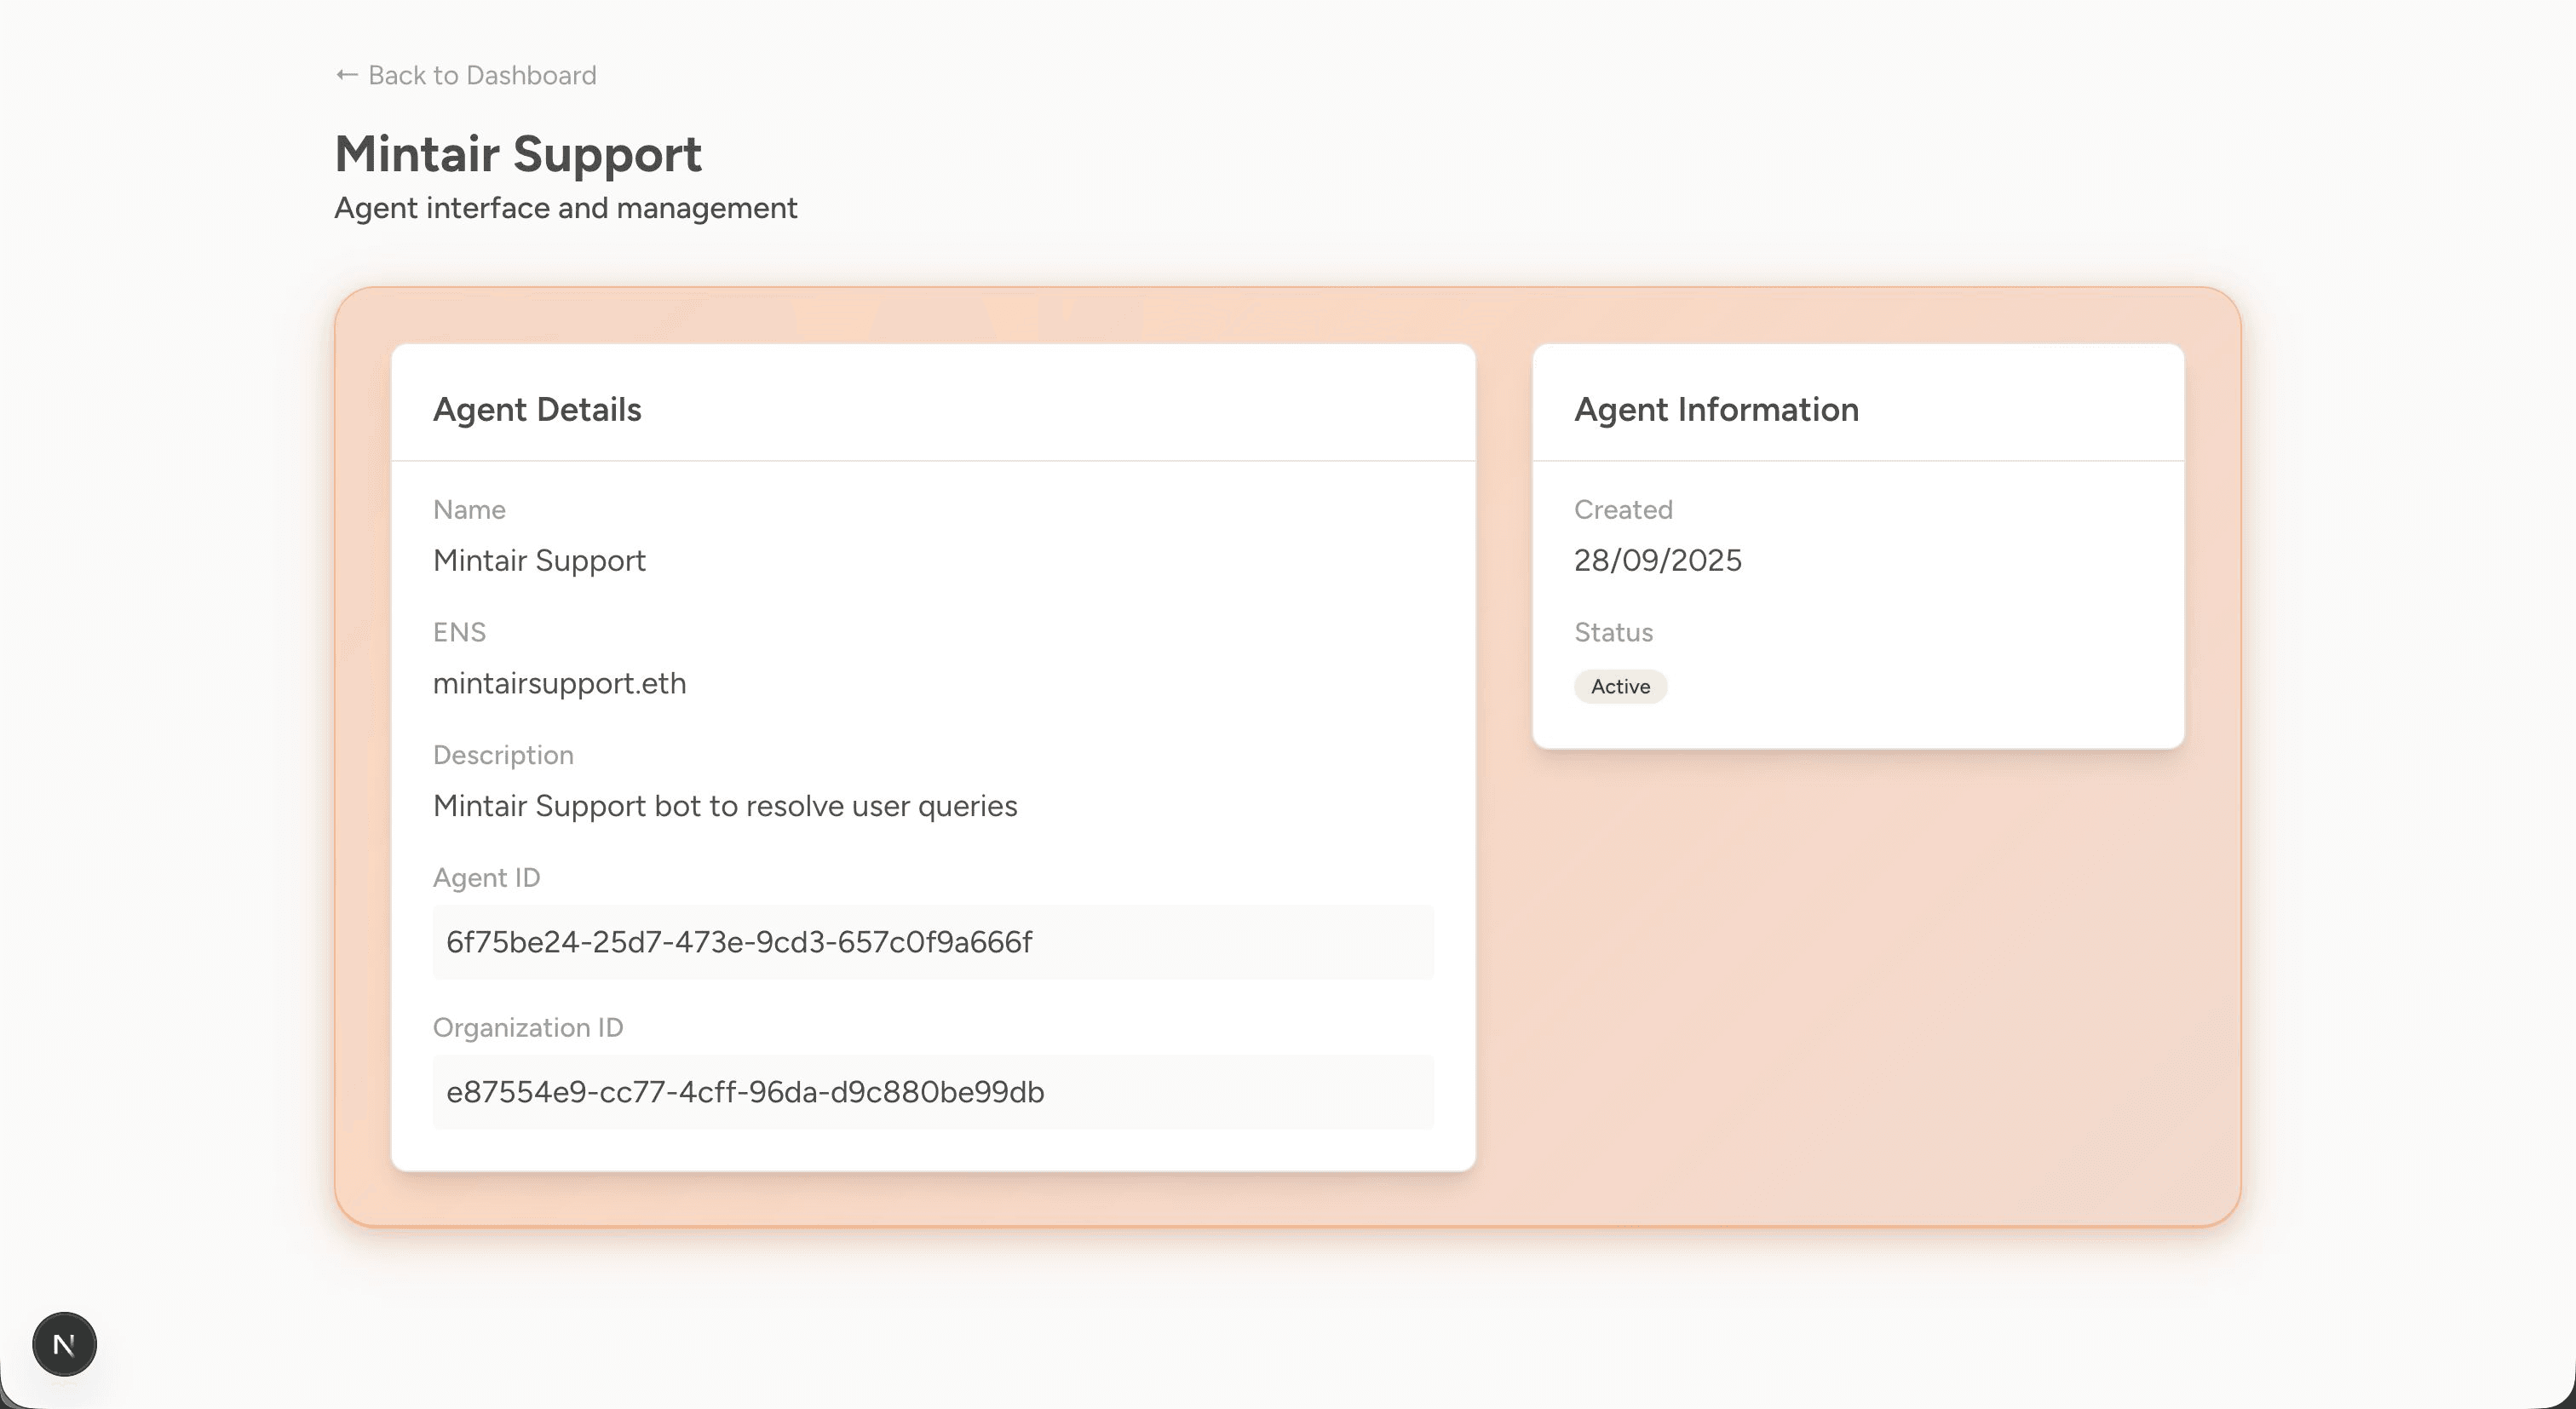Click the Agent interface and management subtitle

pyautogui.click(x=565, y=208)
